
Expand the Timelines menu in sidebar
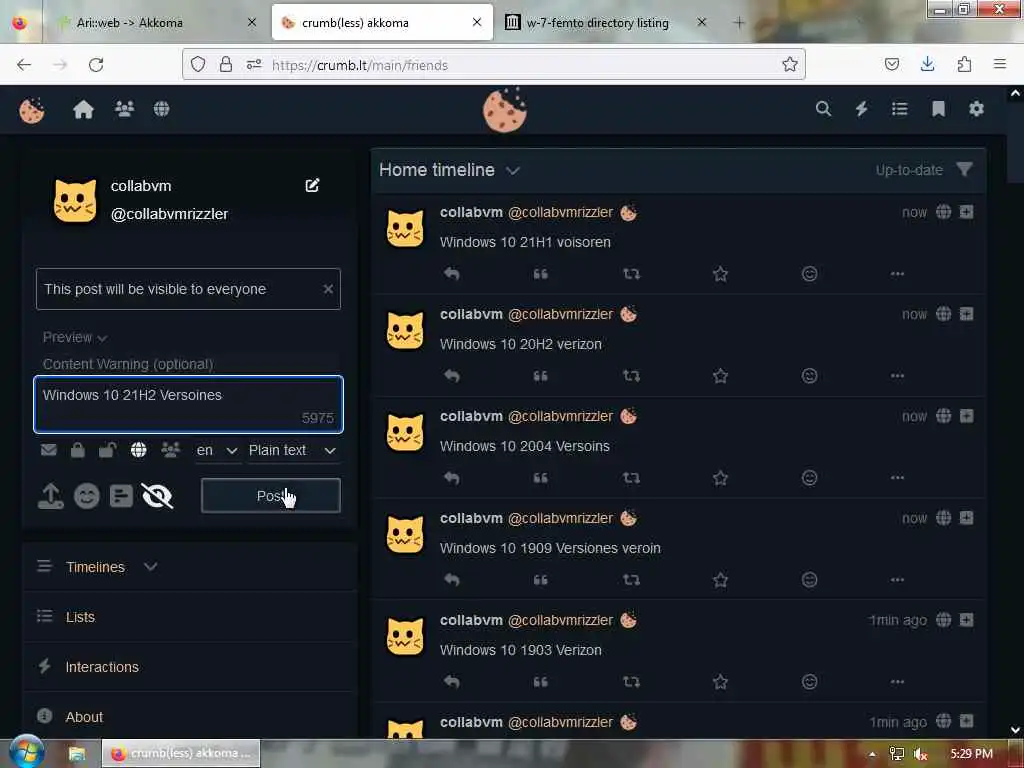[x=150, y=566]
